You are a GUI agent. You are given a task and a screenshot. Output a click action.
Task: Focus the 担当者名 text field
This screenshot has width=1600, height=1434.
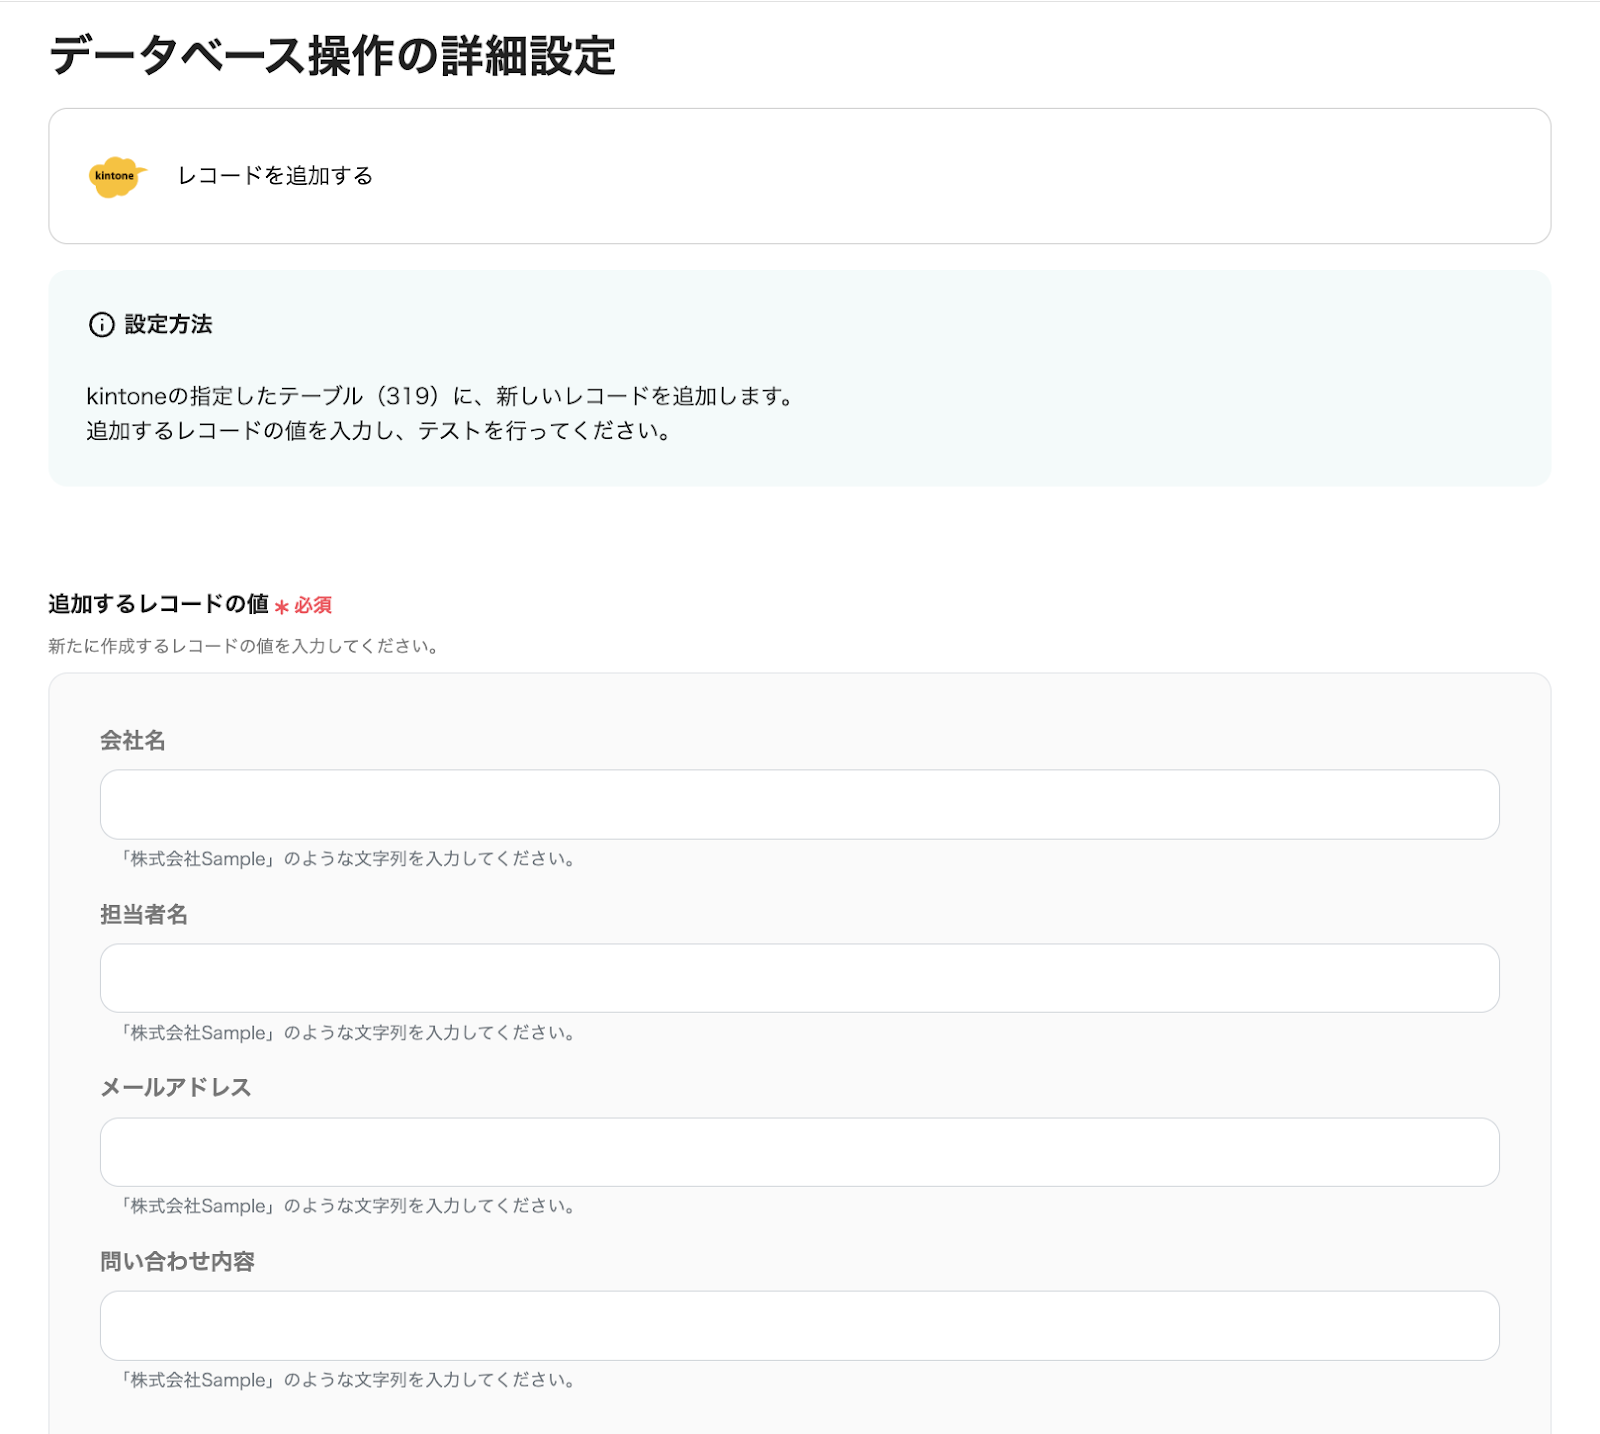[799, 978]
